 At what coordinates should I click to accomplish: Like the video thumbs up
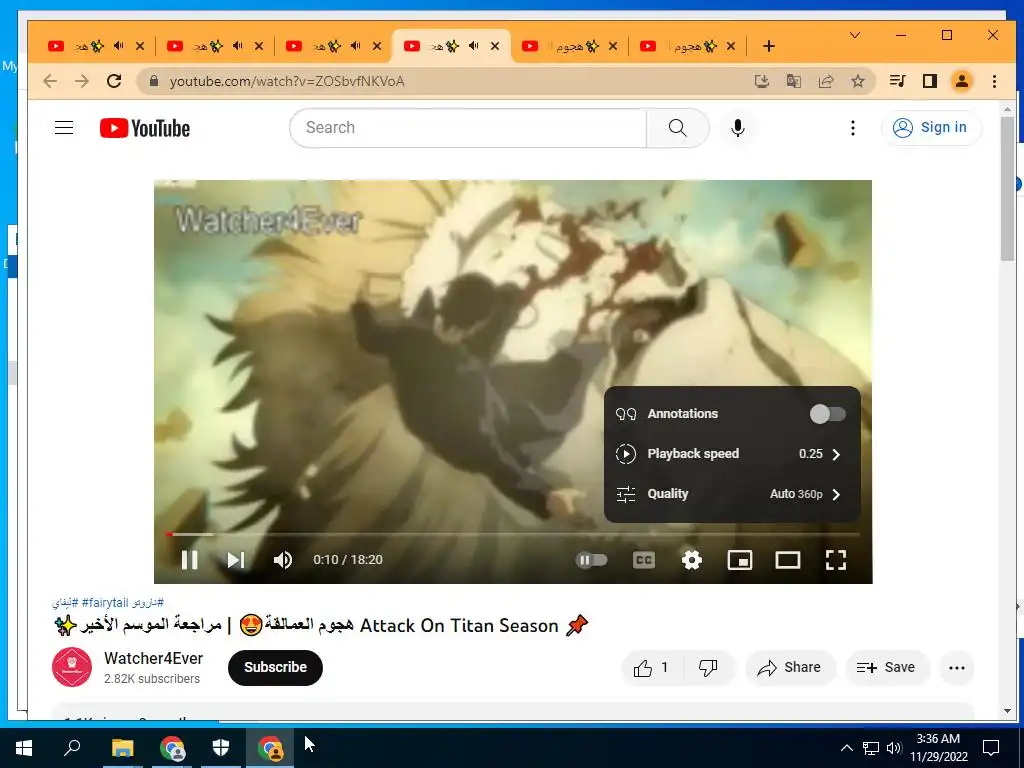(x=651, y=667)
